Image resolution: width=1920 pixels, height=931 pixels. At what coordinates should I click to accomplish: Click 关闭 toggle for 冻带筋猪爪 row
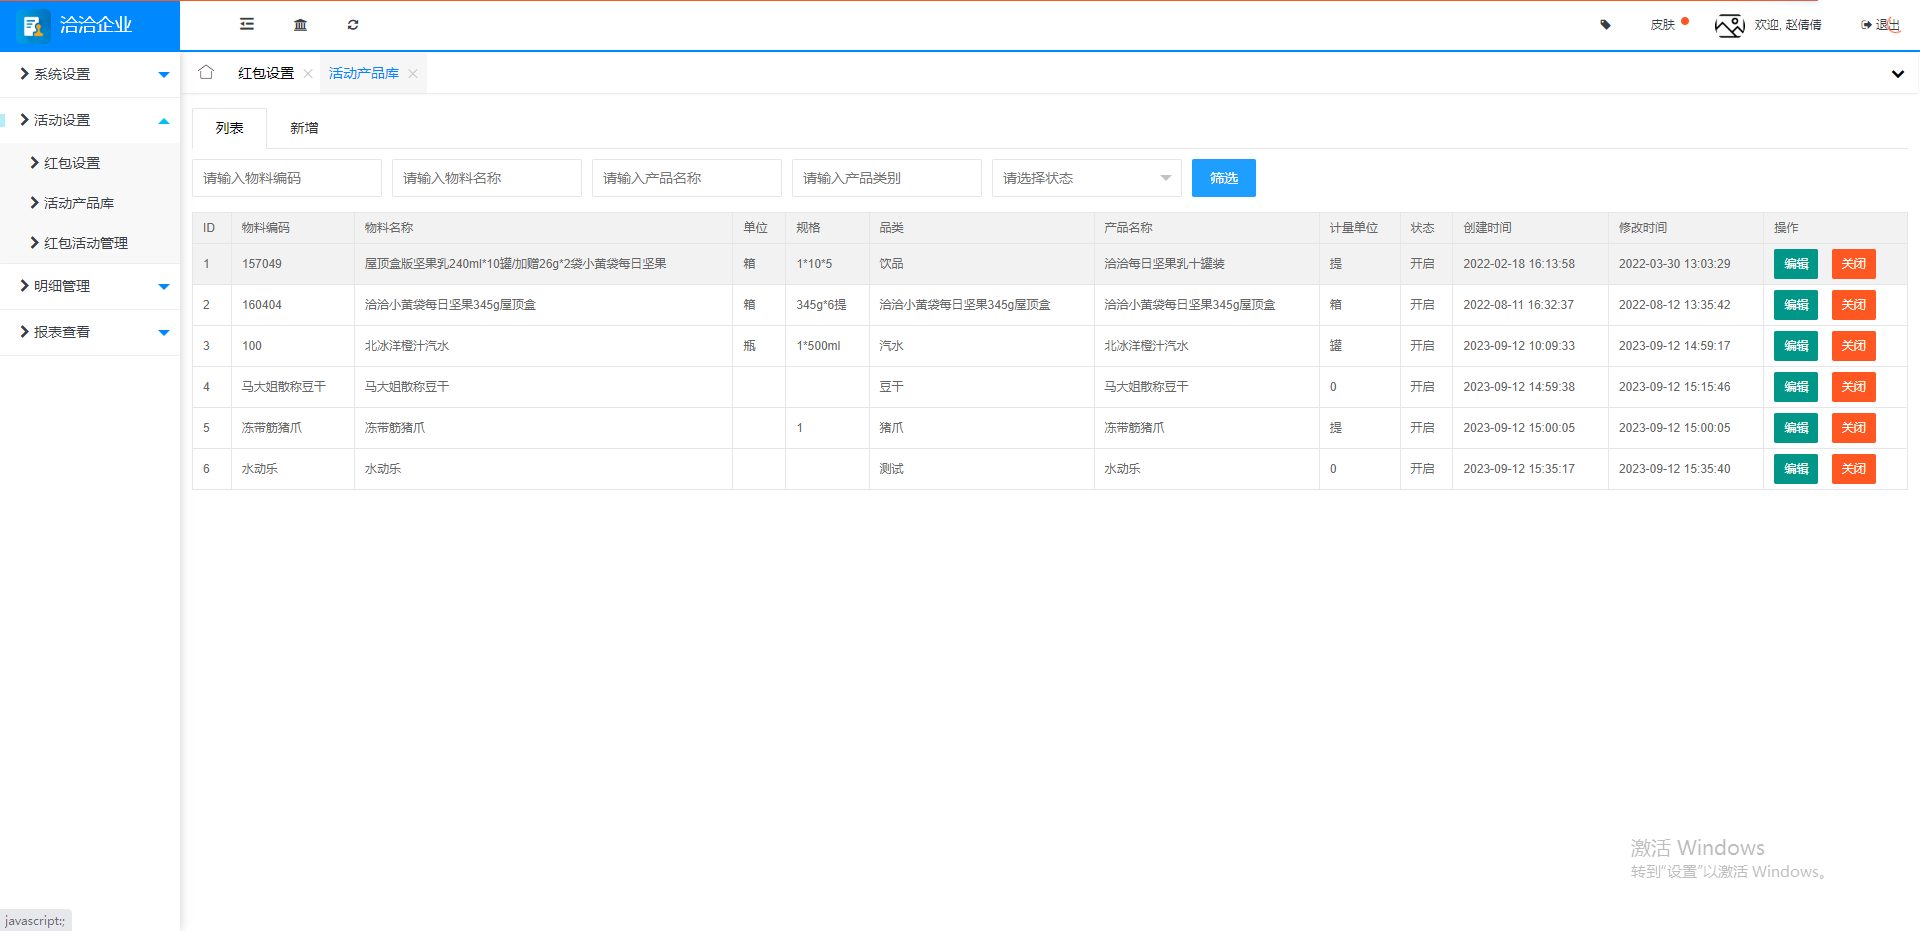(x=1852, y=427)
